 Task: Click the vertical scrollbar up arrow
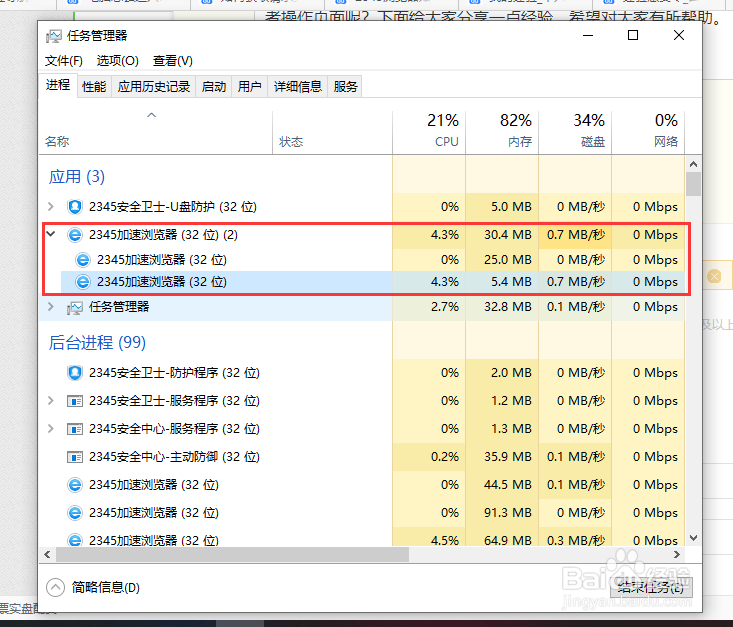coord(693,164)
